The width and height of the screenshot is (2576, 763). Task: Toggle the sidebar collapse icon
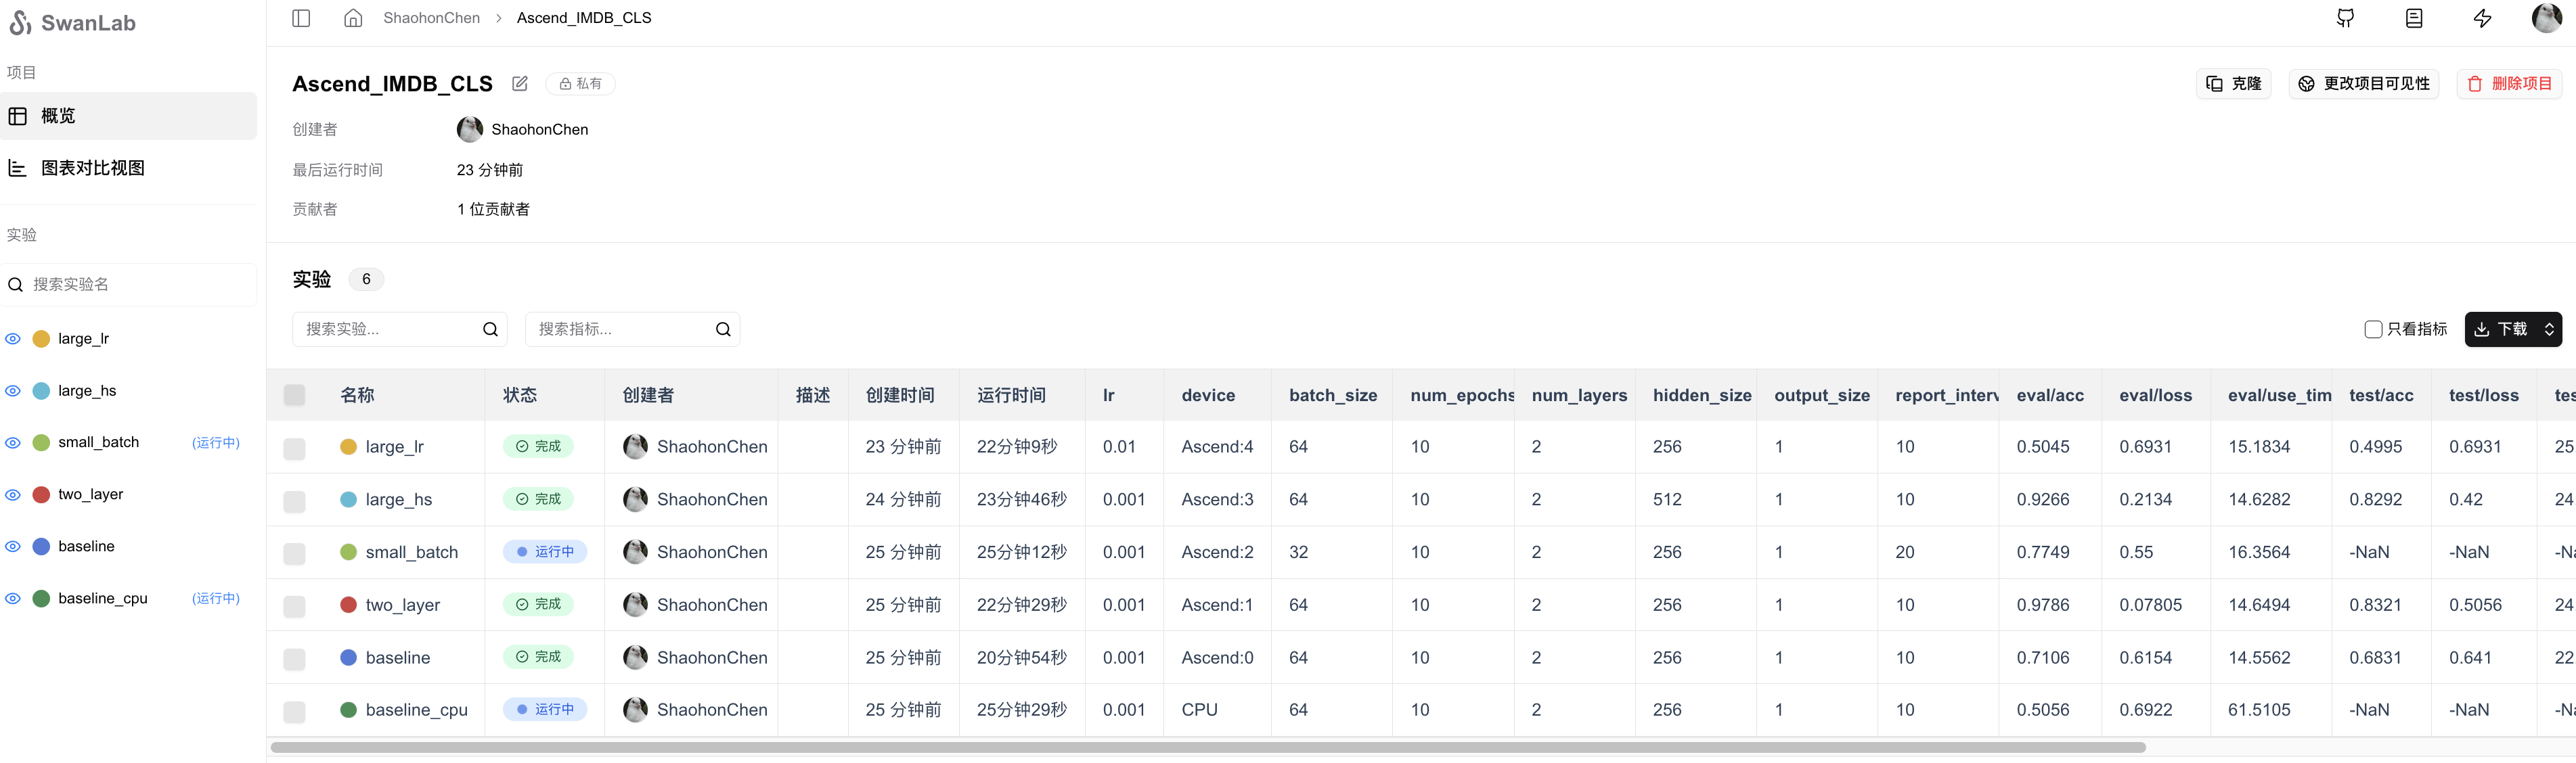tap(301, 18)
